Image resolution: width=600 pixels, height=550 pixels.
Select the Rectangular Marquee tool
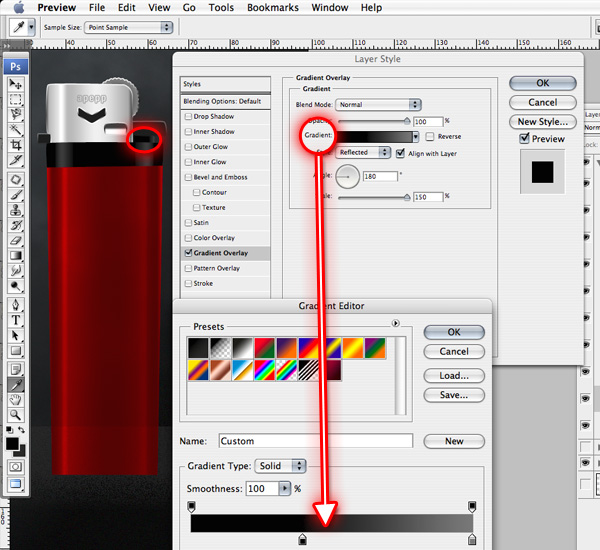[x=17, y=98]
